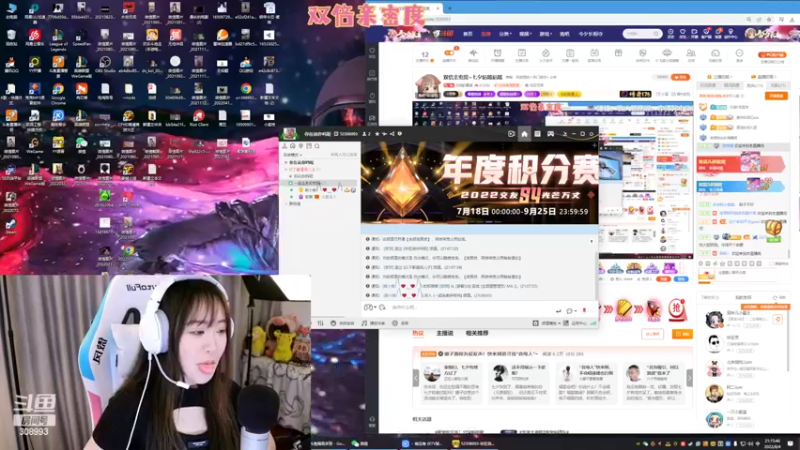800x450 pixels.
Task: Open the Recycle Bin on the desktop
Action: (11, 38)
